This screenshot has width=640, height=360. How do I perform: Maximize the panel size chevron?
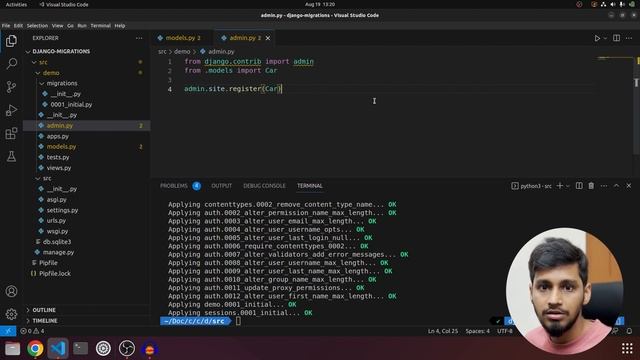tap(616, 186)
